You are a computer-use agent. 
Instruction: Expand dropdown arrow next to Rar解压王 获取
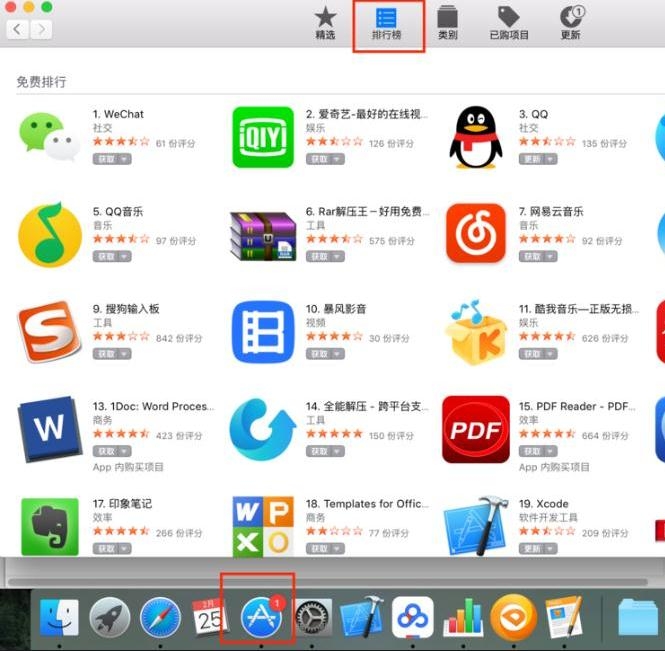pyautogui.click(x=338, y=257)
